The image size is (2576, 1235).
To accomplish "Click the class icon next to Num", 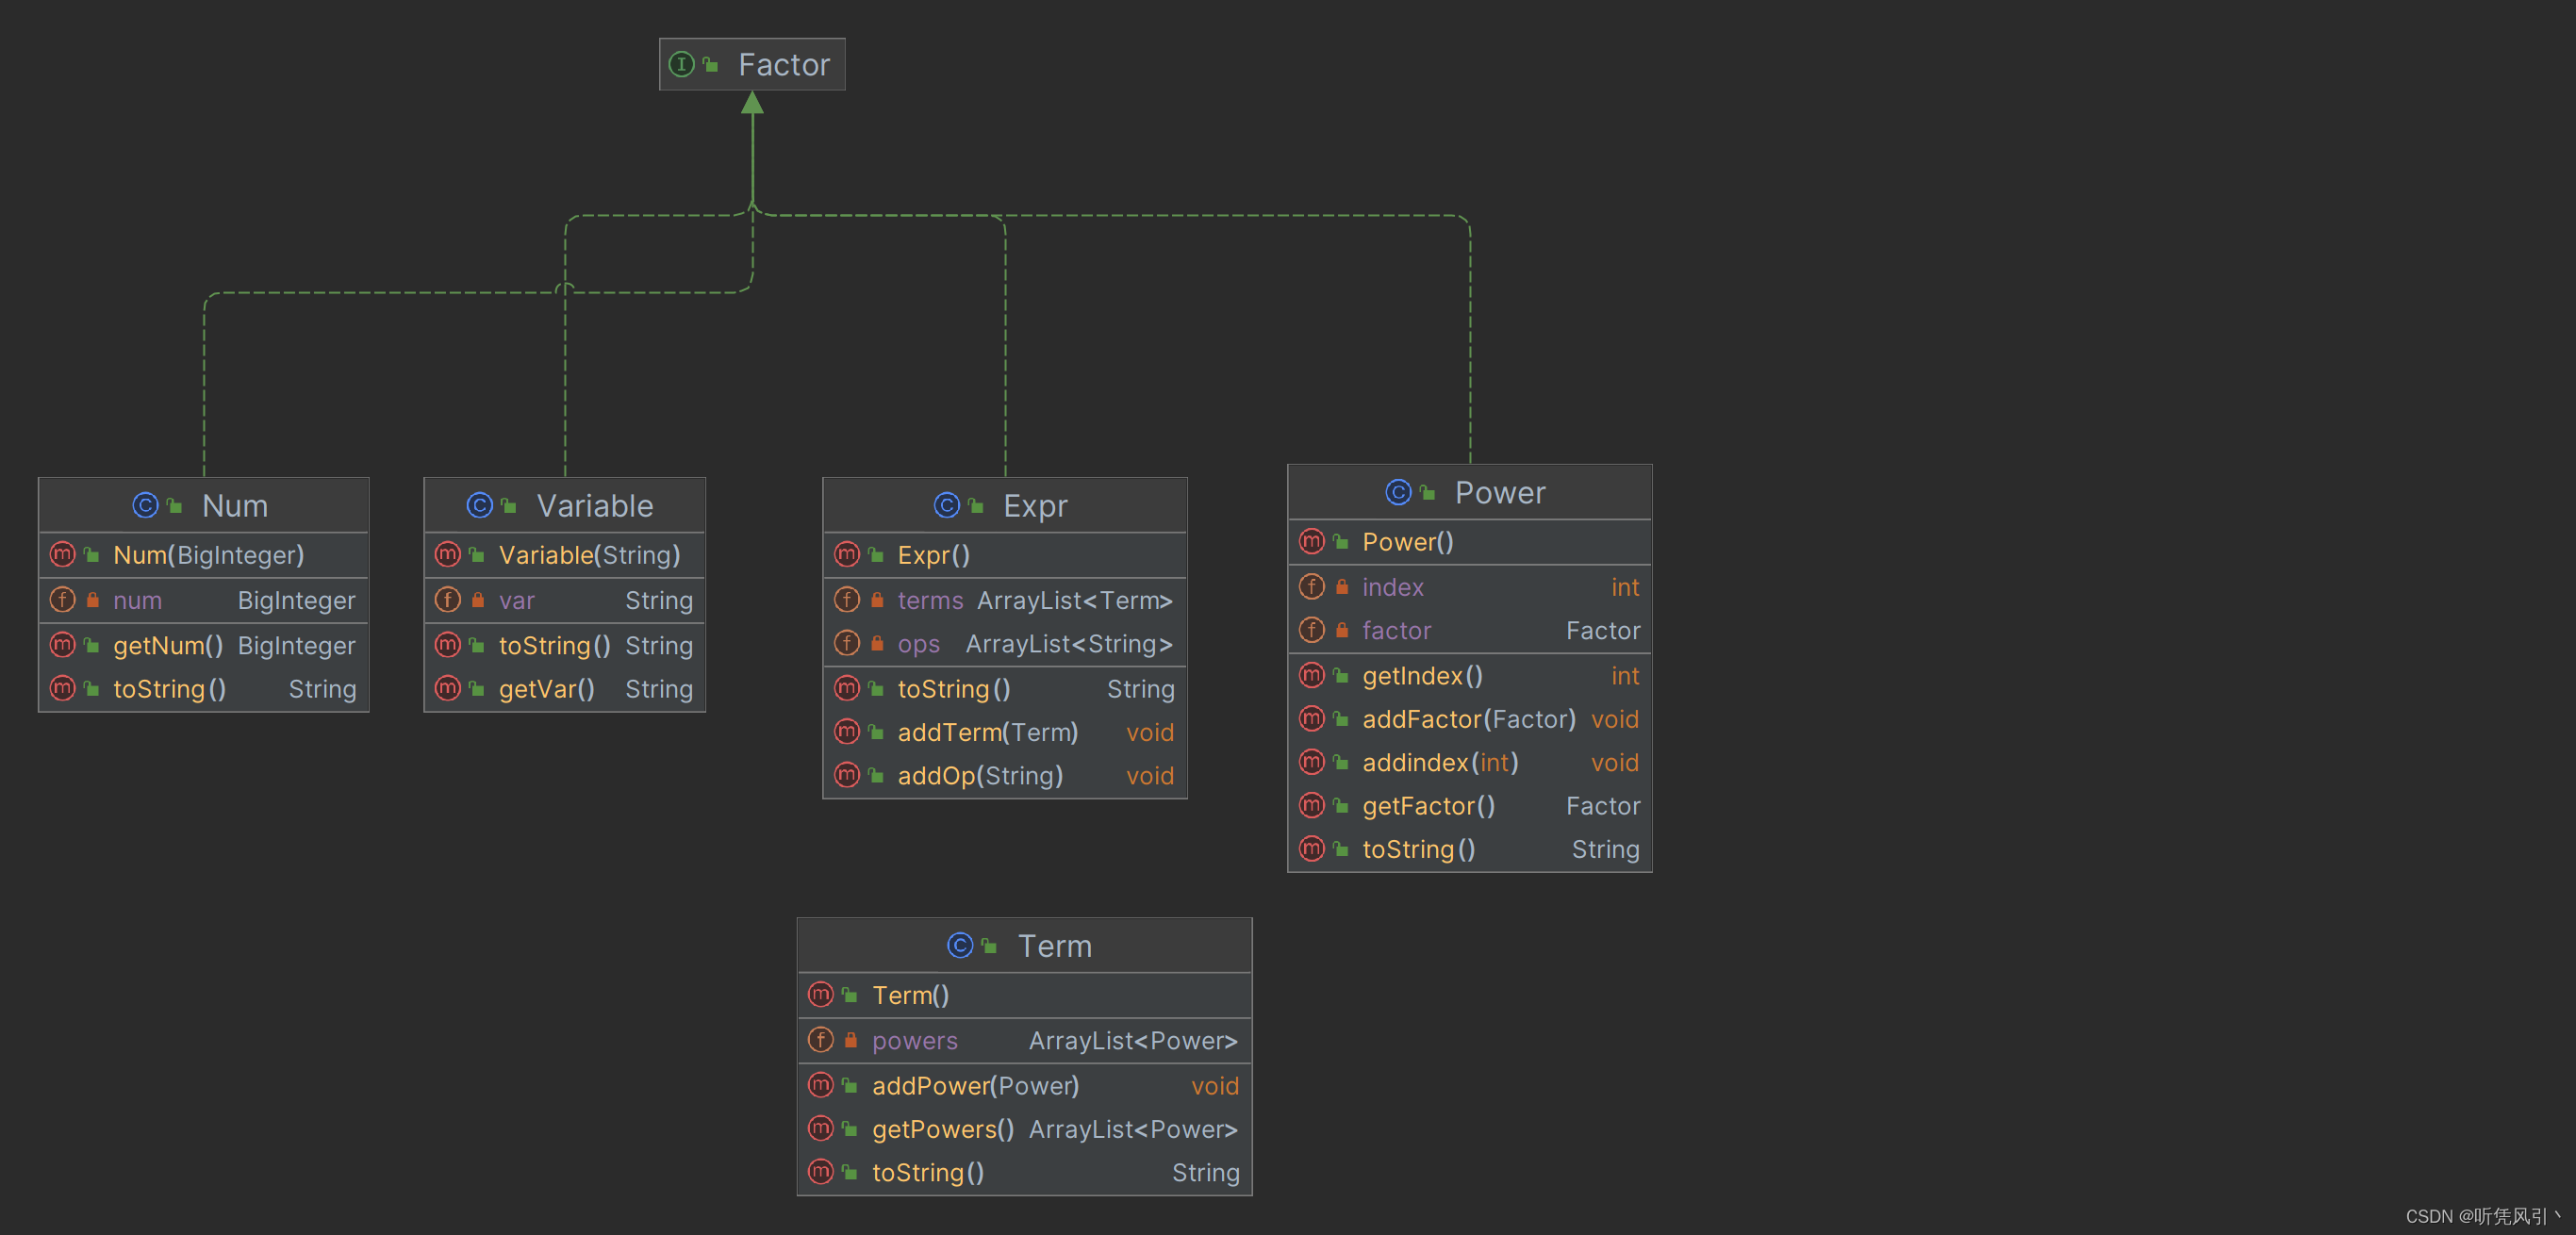I will [146, 506].
